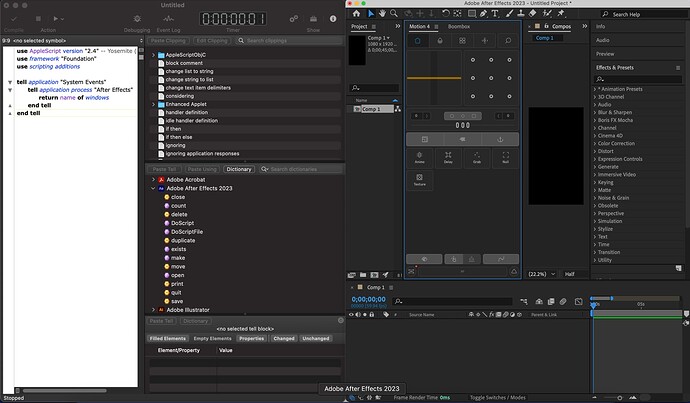
Task: Open the Audio panel
Action: [x=603, y=40]
